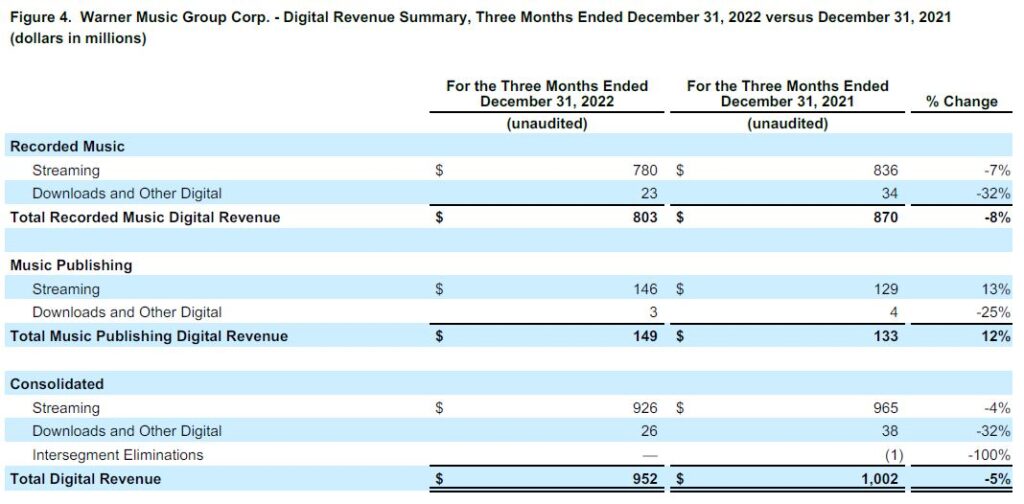Select the -100% change value
Viewport: 1024px width, 504px height.
(x=991, y=455)
